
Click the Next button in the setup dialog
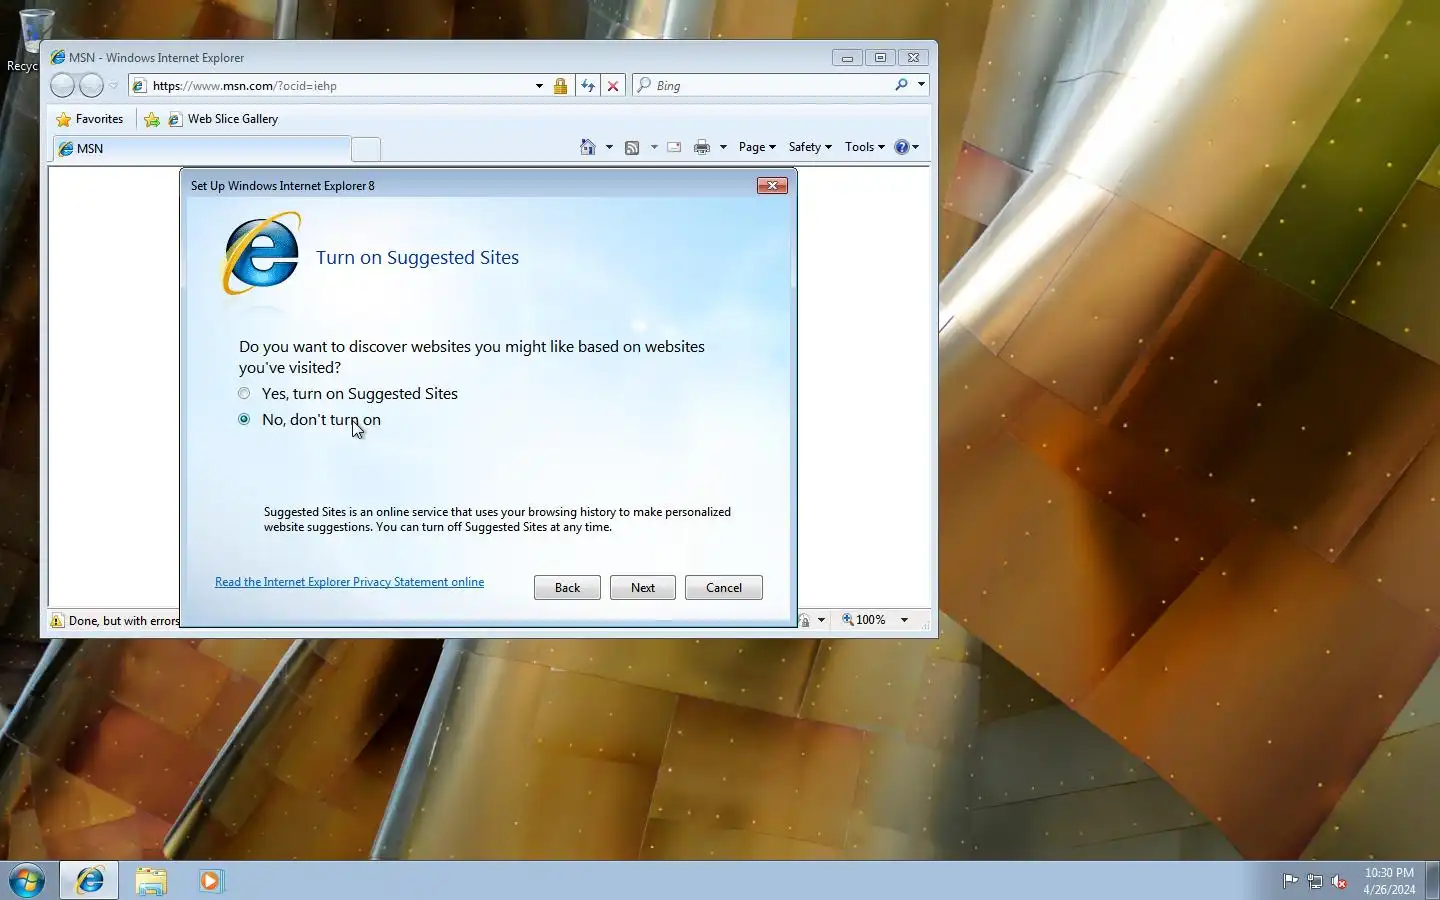643,588
